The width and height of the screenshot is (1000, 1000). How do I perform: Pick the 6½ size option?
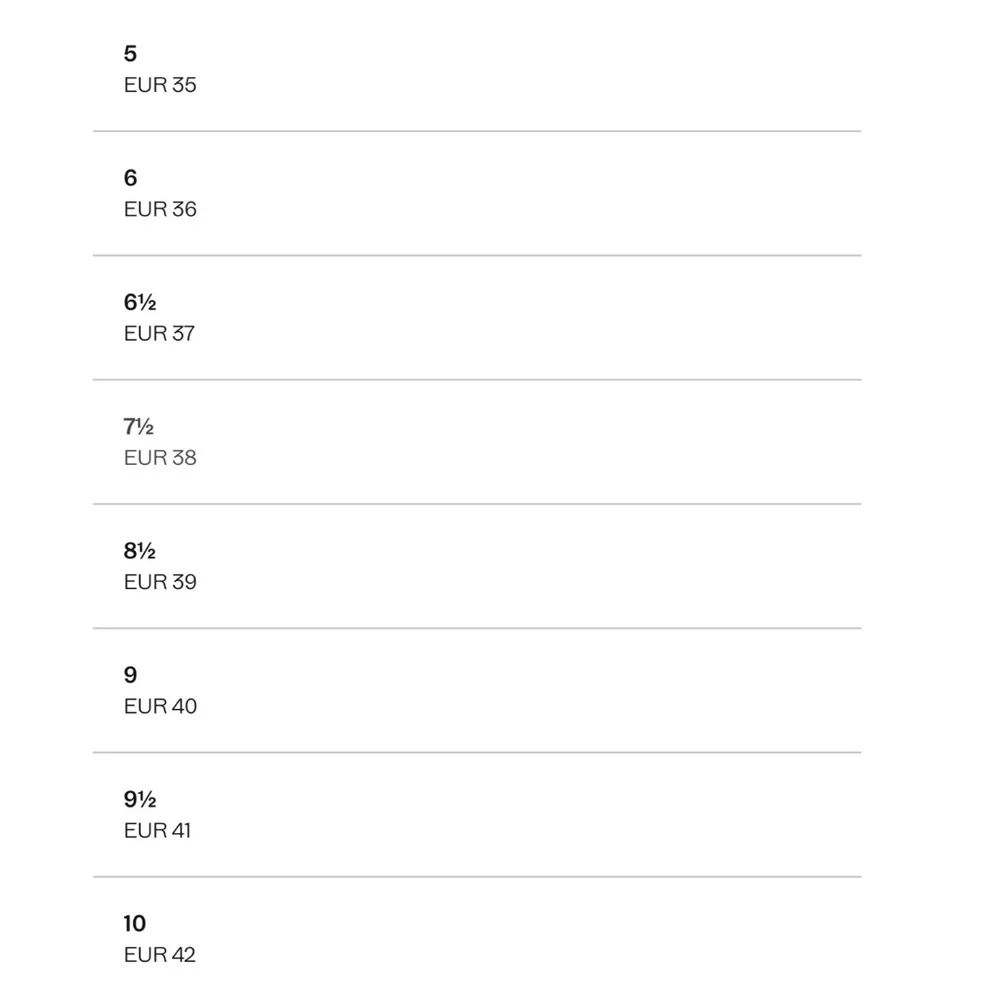click(x=139, y=302)
